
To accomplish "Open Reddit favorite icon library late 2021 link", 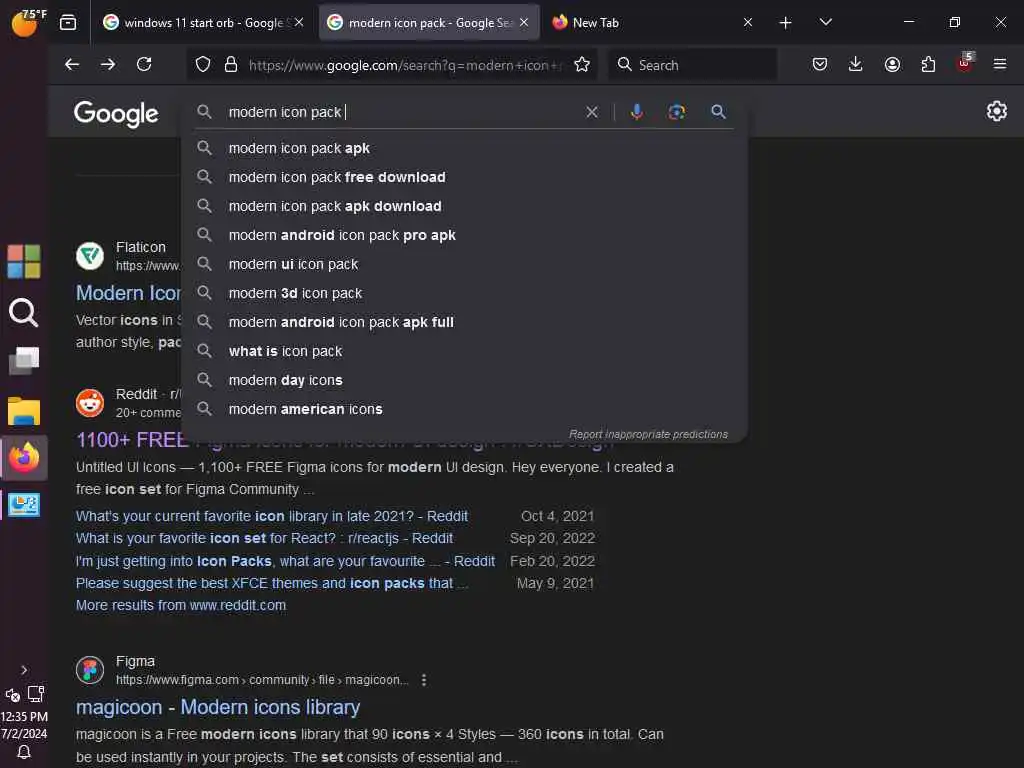I will [272, 516].
